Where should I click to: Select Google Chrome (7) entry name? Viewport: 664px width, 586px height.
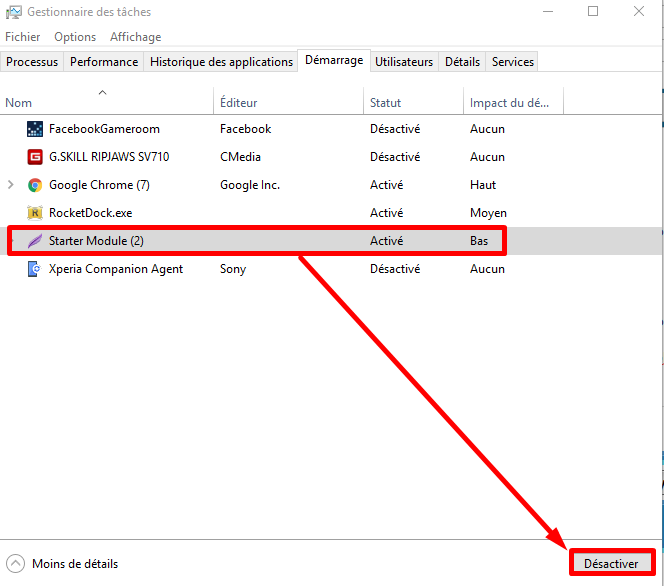point(99,185)
